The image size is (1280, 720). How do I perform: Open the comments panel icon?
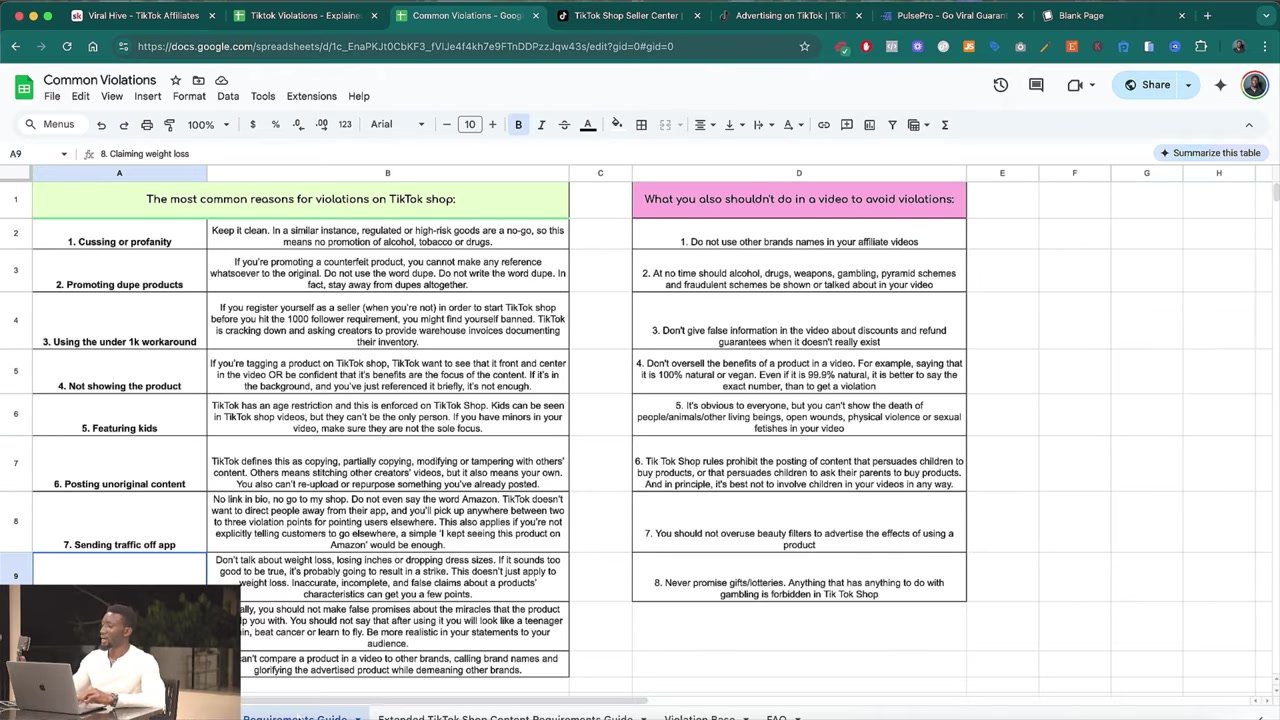click(1036, 85)
